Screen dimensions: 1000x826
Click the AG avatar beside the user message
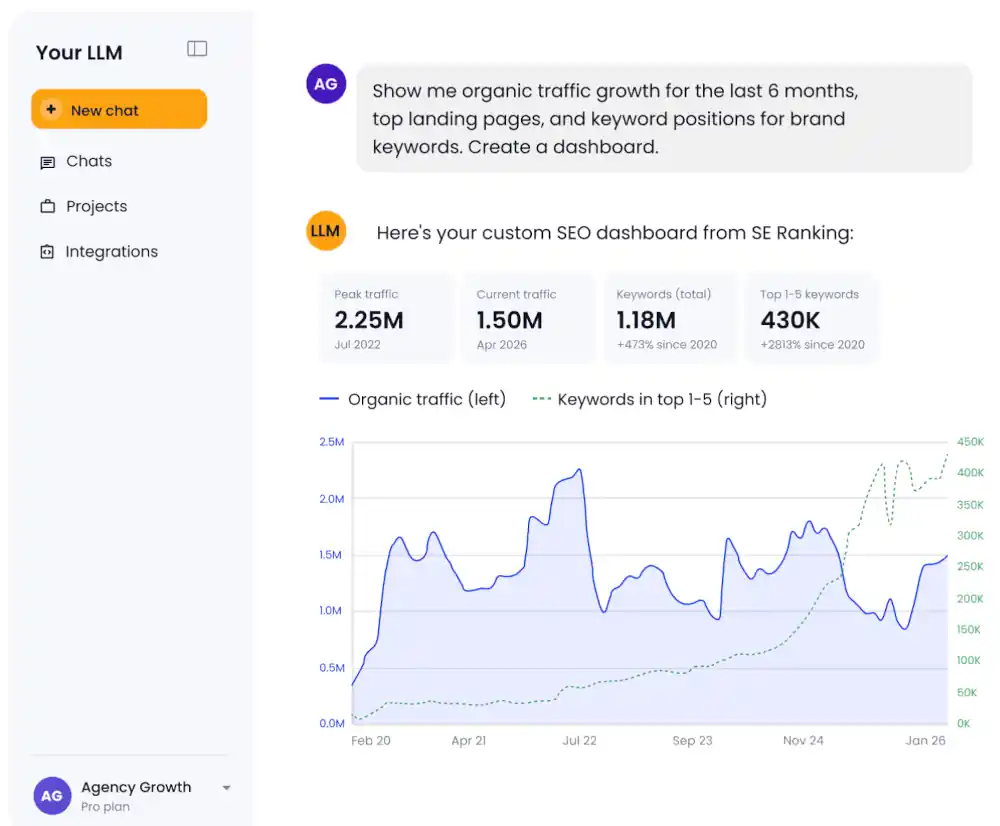point(326,84)
